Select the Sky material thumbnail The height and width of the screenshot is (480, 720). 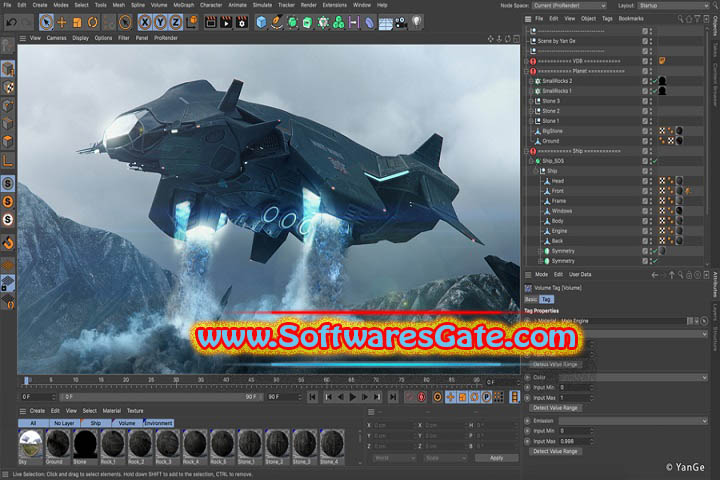coord(31,444)
